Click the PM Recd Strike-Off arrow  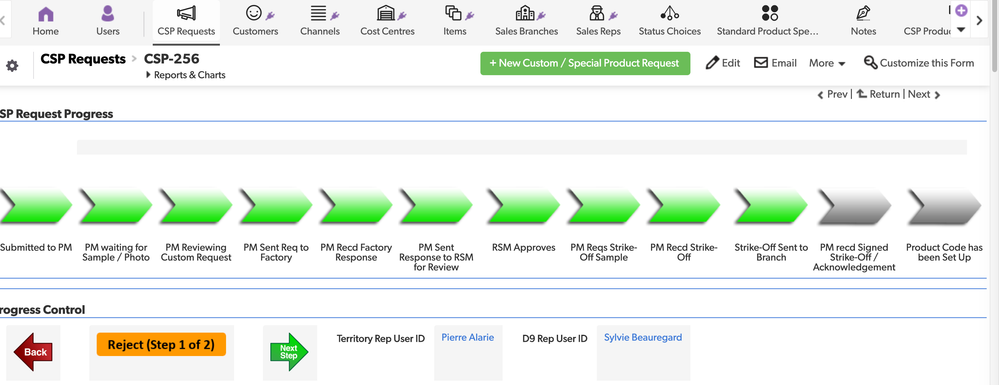coord(684,207)
